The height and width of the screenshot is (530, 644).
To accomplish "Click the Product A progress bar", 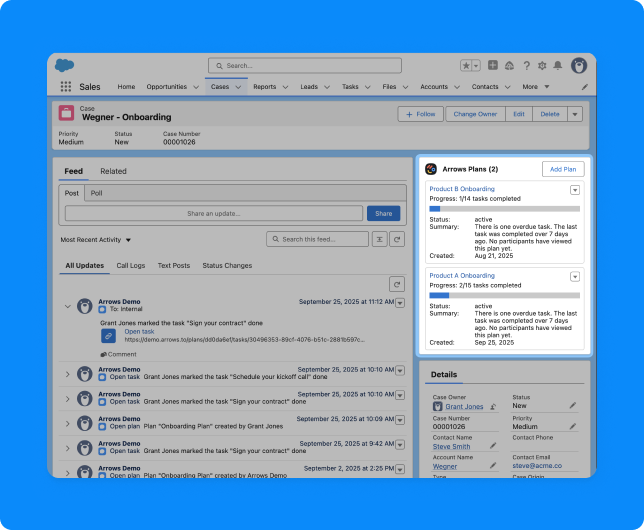I will click(x=504, y=295).
